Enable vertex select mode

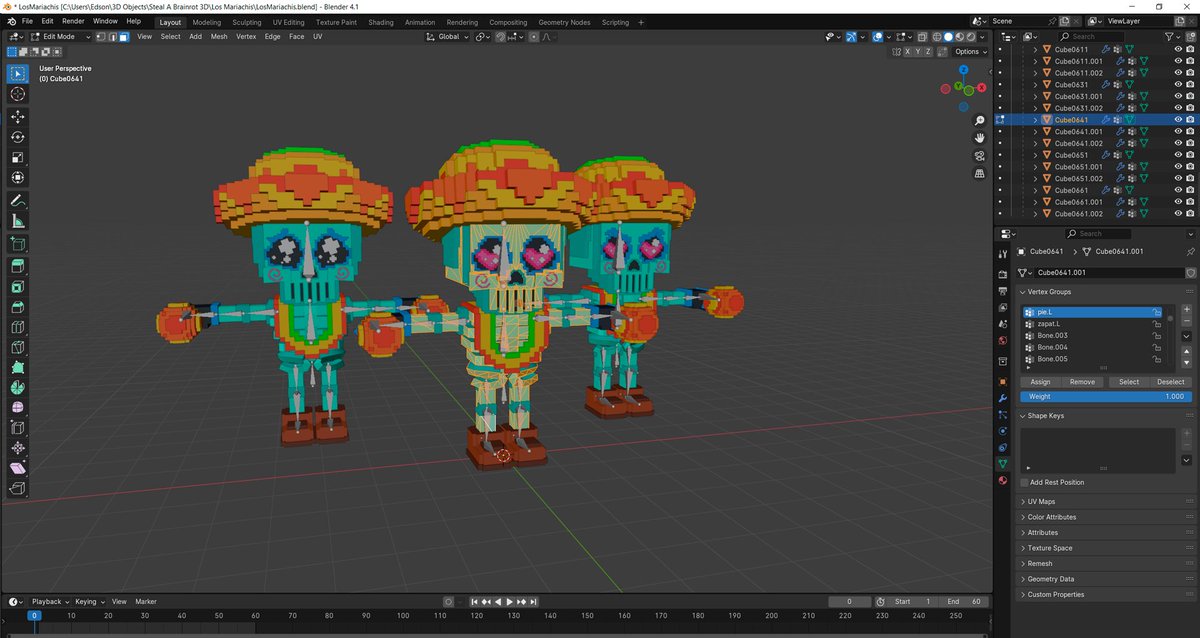coord(101,37)
